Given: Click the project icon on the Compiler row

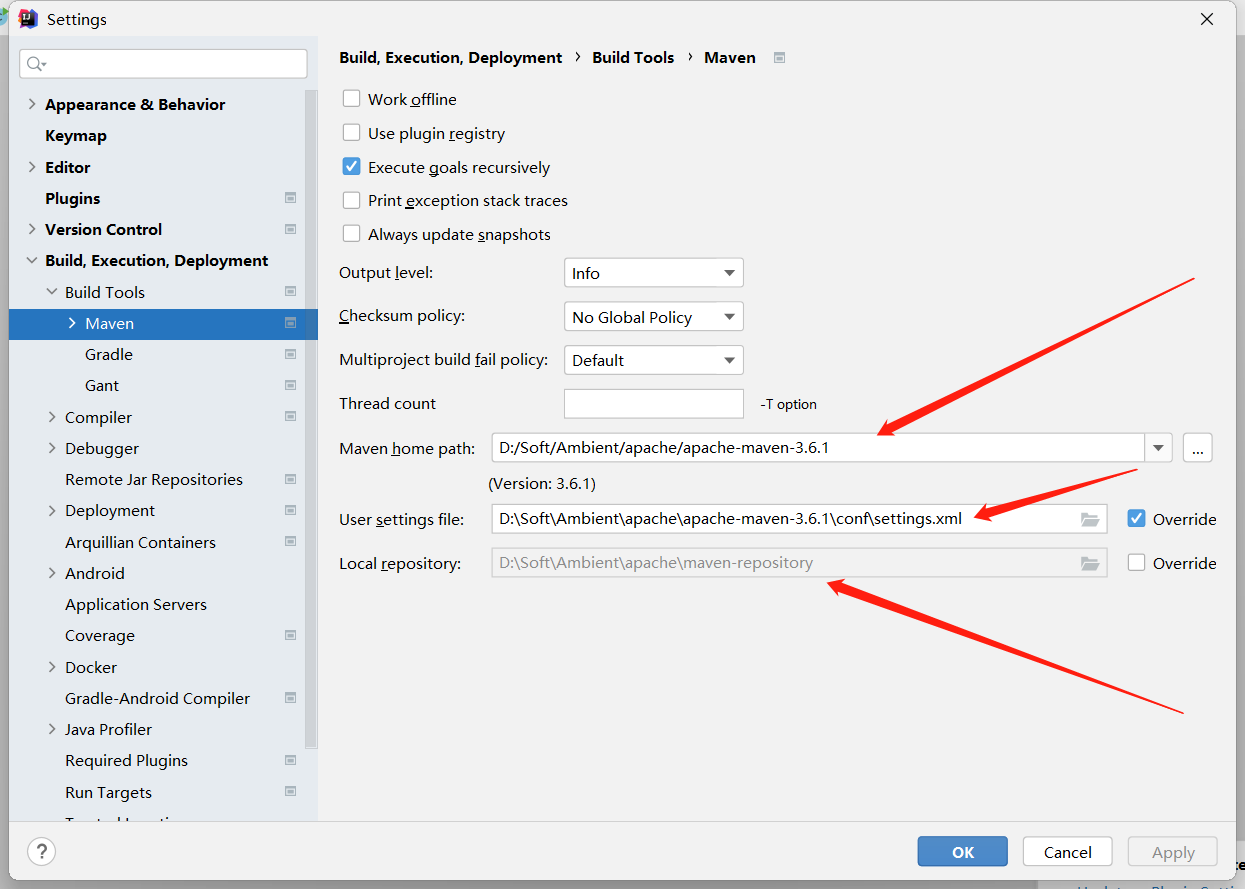Looking at the screenshot, I should [x=290, y=417].
